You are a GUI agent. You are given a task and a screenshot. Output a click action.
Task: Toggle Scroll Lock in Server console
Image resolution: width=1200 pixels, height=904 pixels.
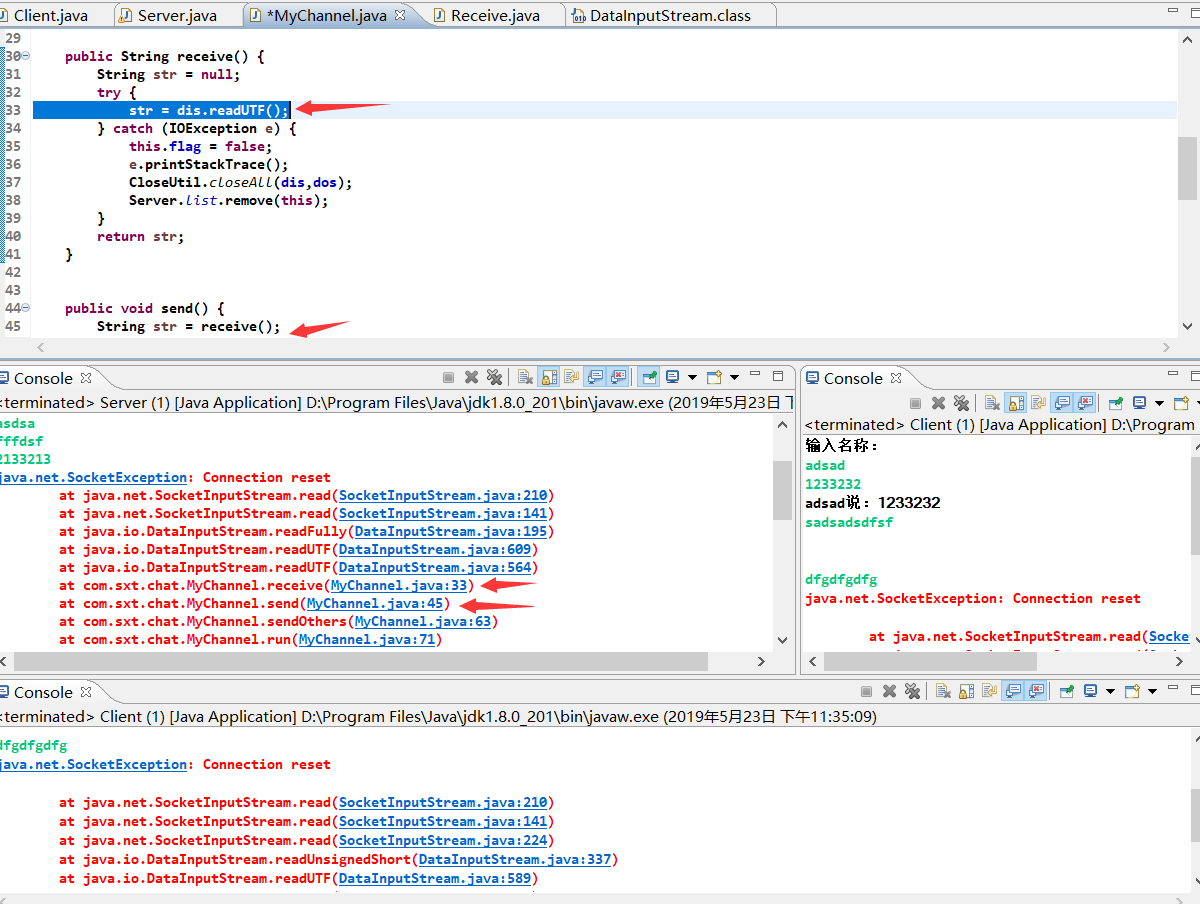coord(549,377)
